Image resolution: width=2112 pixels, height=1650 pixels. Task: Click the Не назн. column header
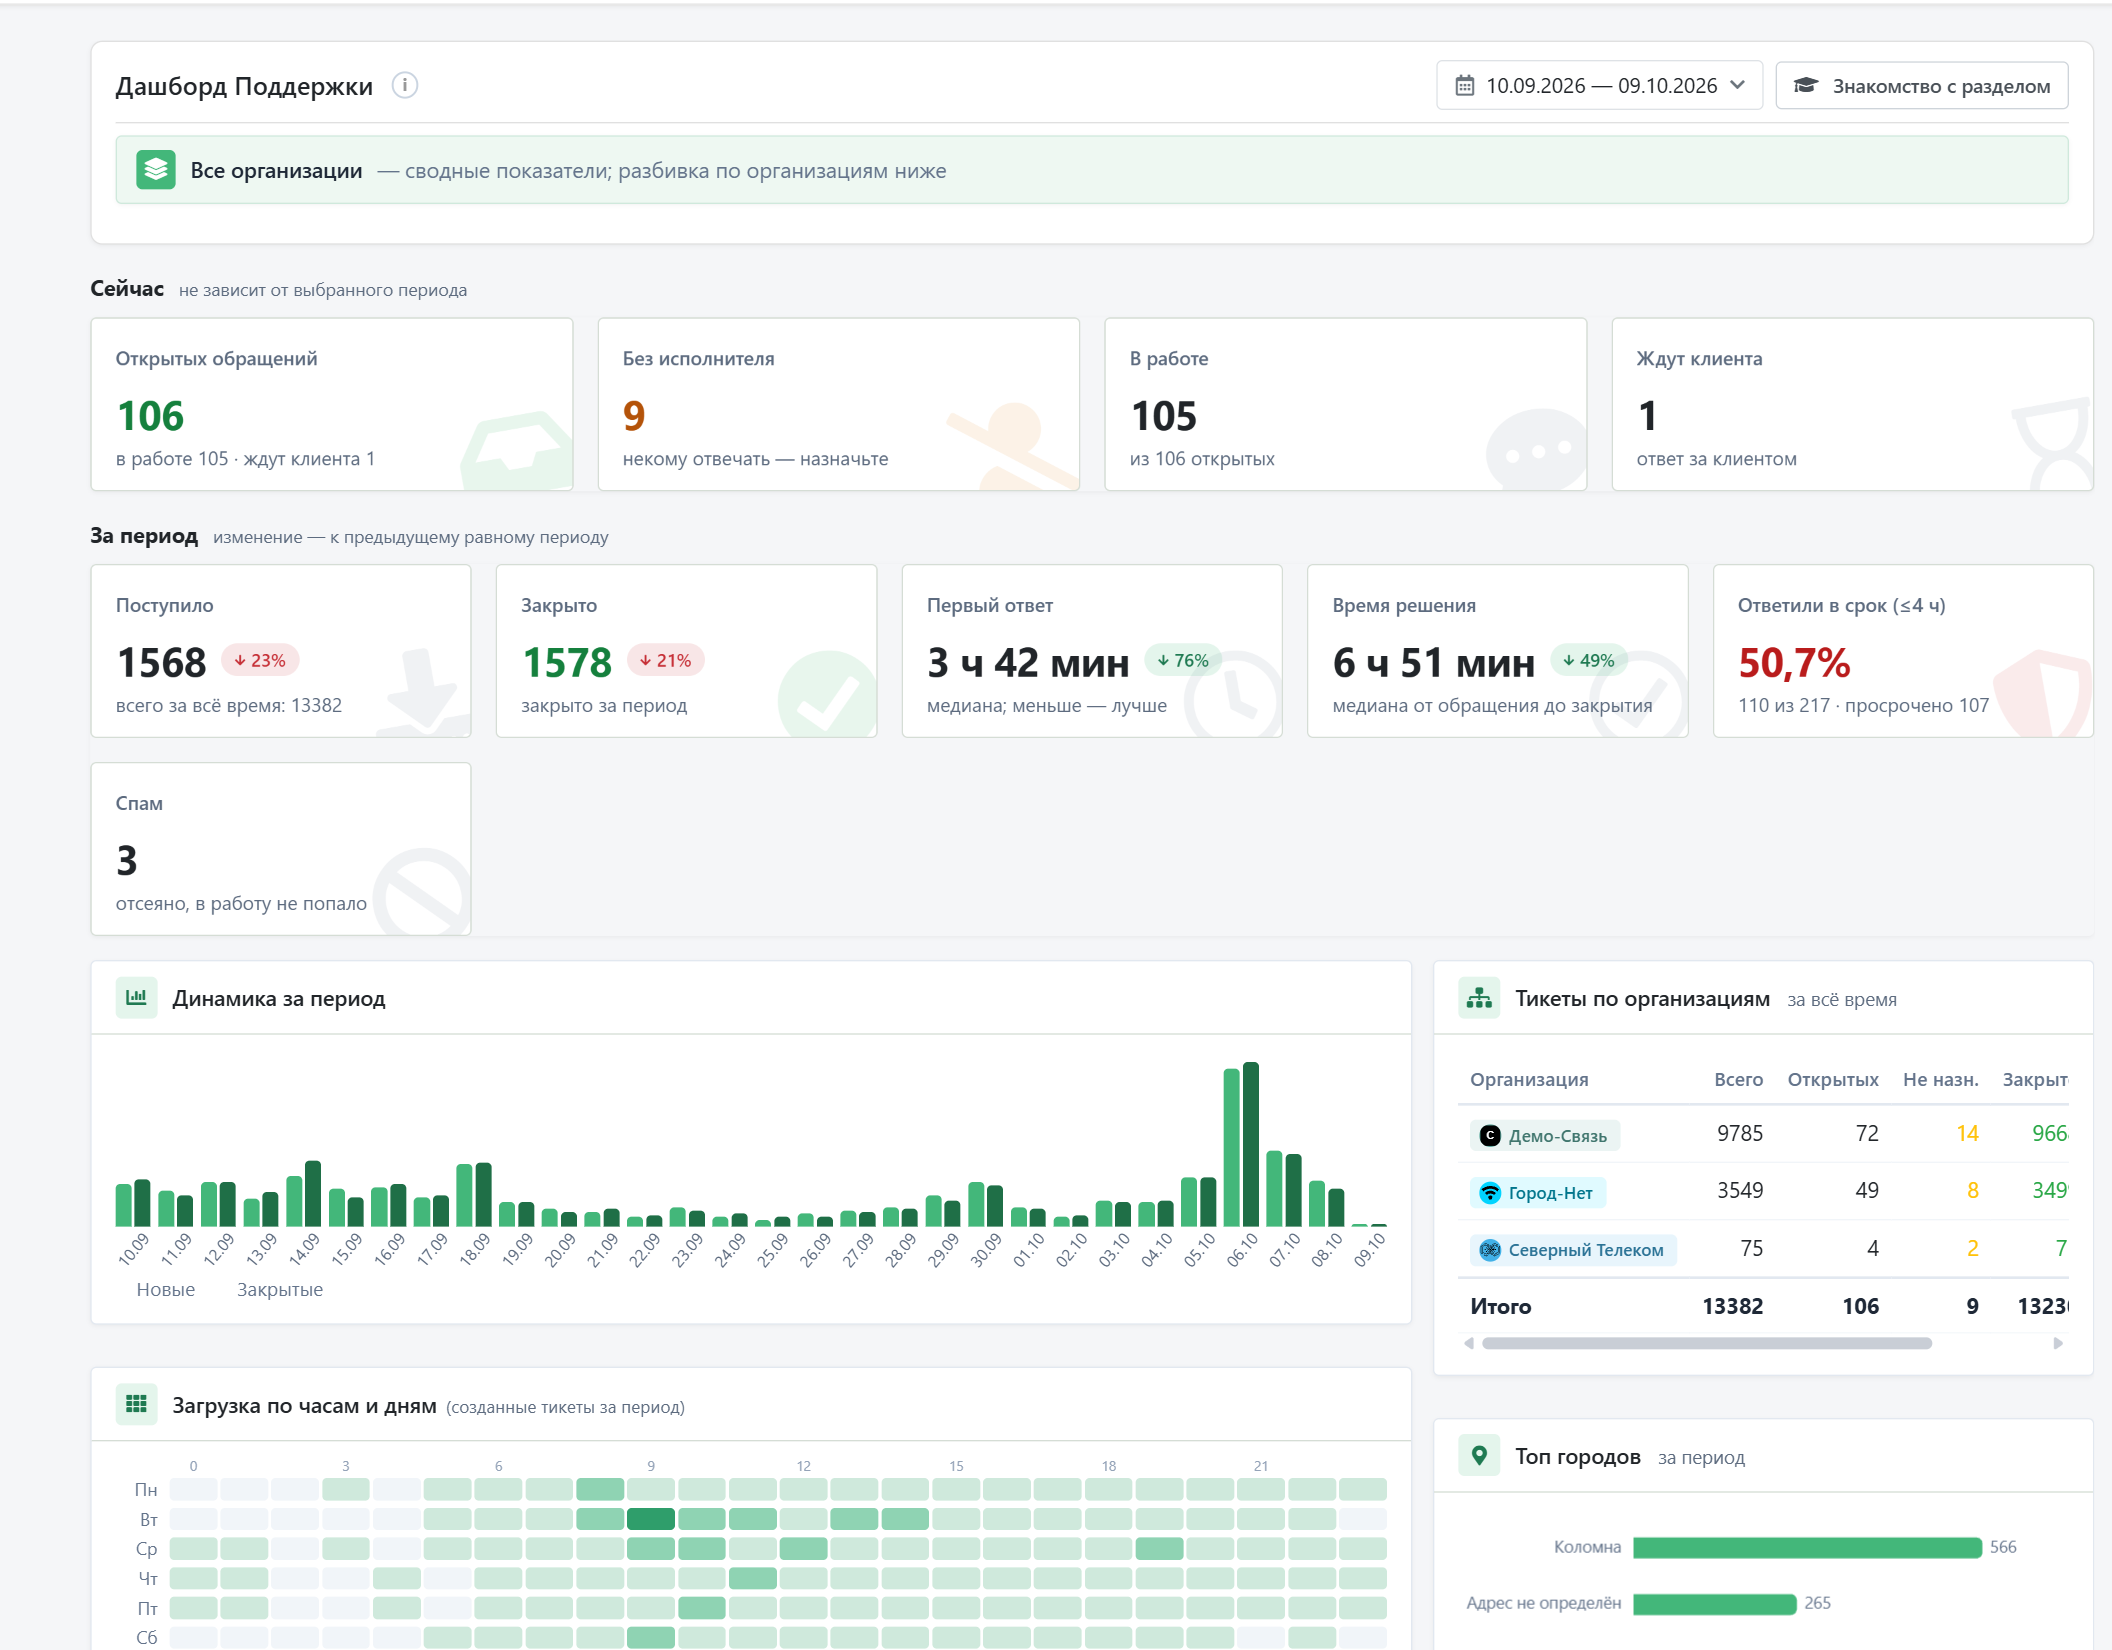(1940, 1079)
